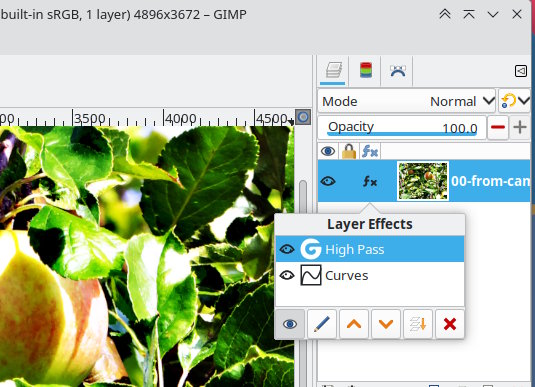Image resolution: width=535 pixels, height=387 pixels.
Task: Click the canvas navigation icon at ruler corner
Action: (303, 117)
